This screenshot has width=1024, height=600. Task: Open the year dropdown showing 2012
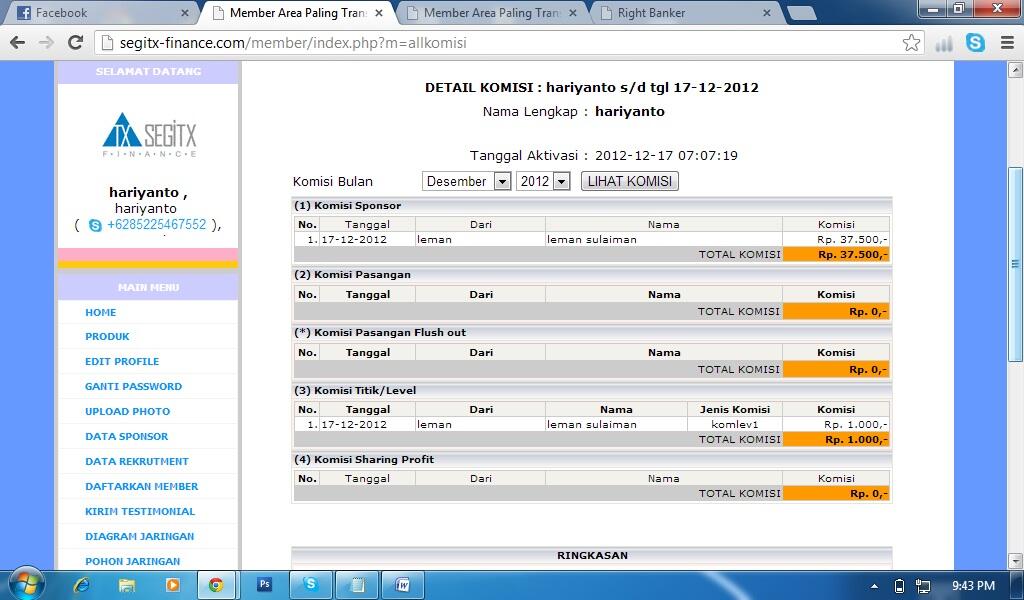(543, 181)
